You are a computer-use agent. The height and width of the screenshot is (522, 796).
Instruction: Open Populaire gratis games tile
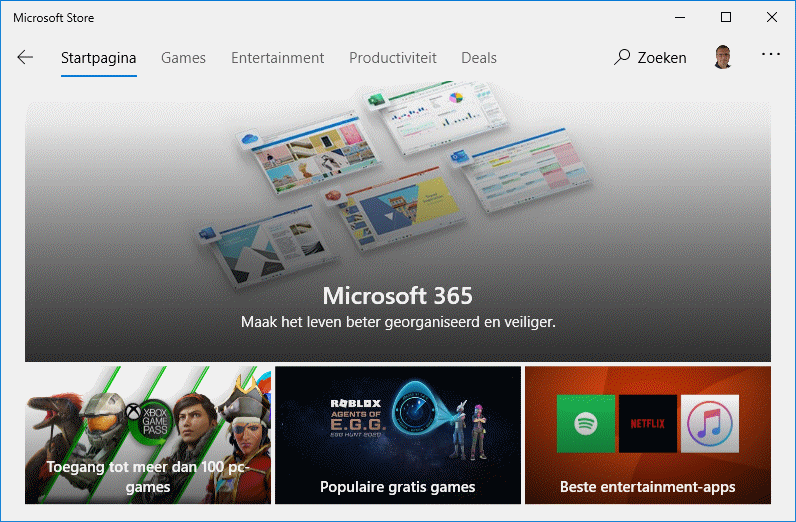pos(398,435)
